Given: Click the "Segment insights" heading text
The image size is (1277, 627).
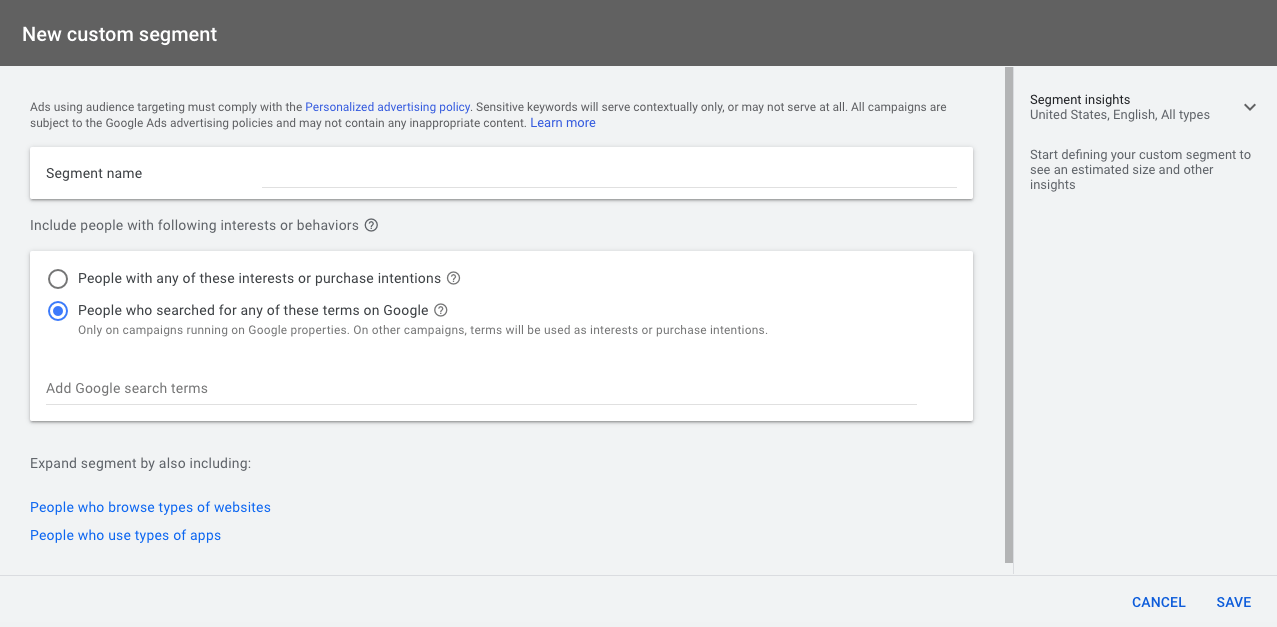Looking at the screenshot, I should pos(1079,99).
